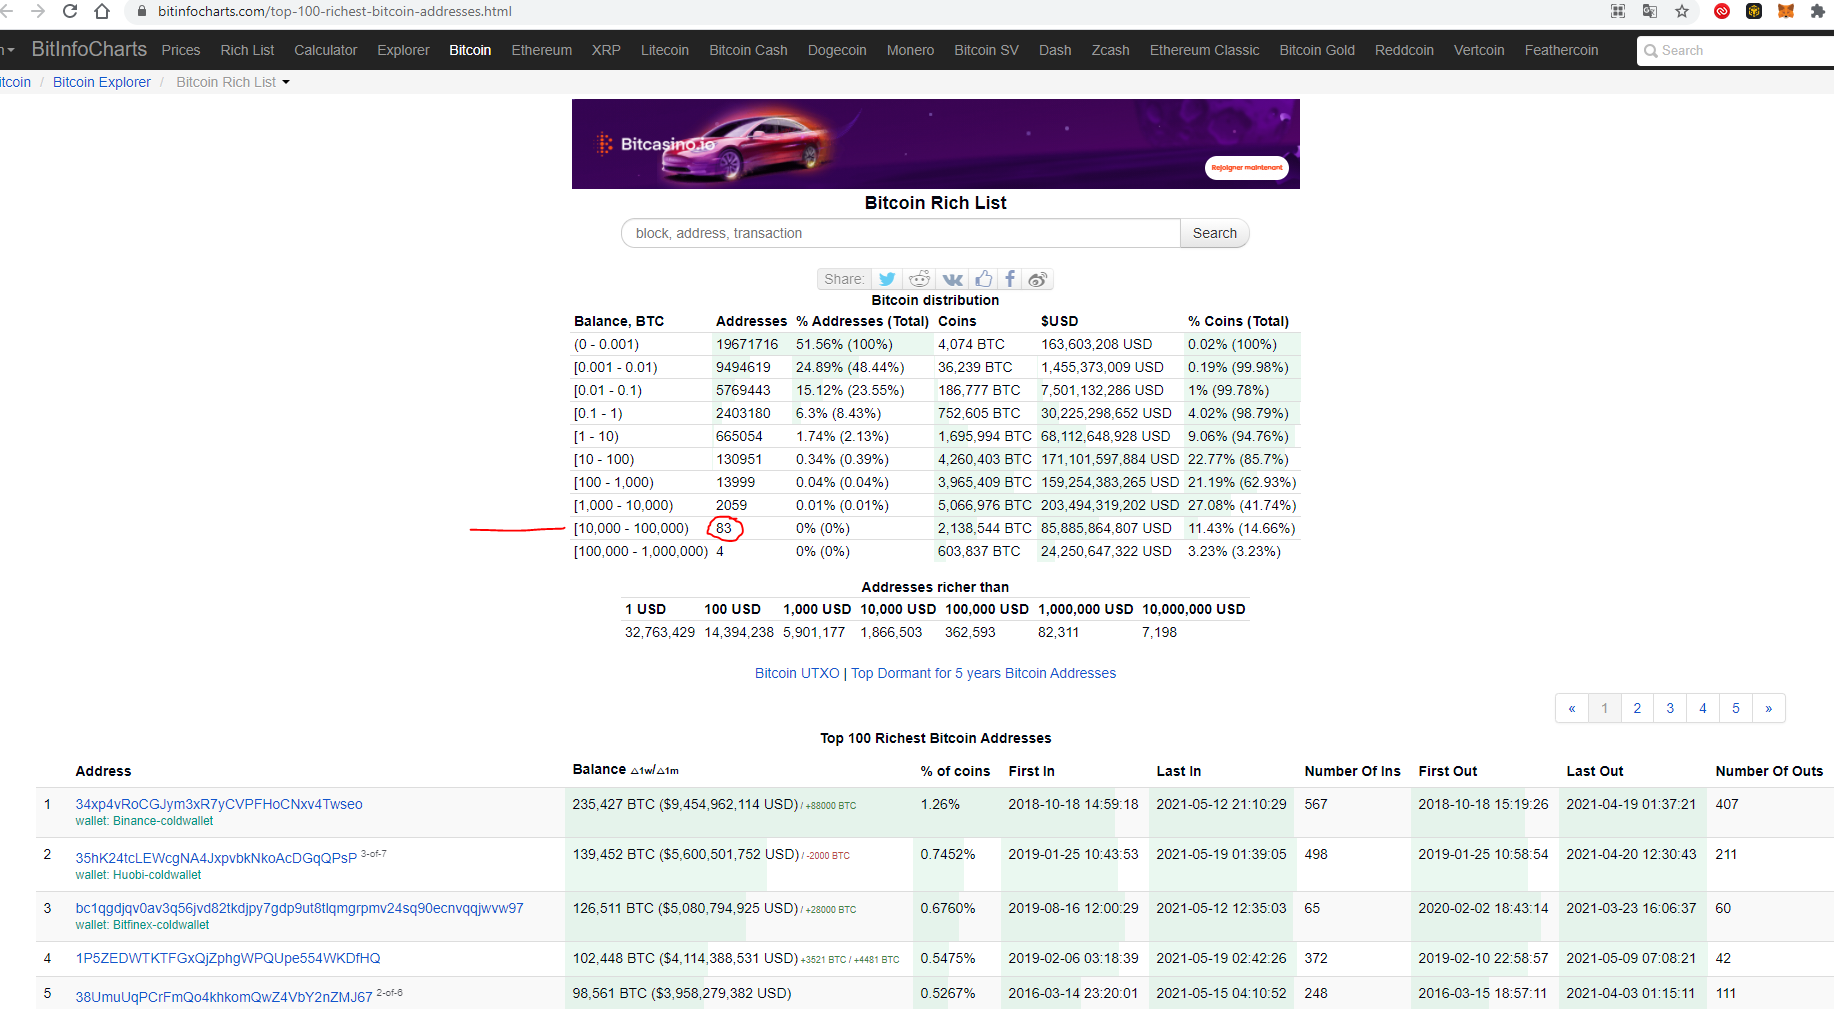The width and height of the screenshot is (1834, 1009).
Task: Go to previous page with « arrow
Action: click(1572, 708)
